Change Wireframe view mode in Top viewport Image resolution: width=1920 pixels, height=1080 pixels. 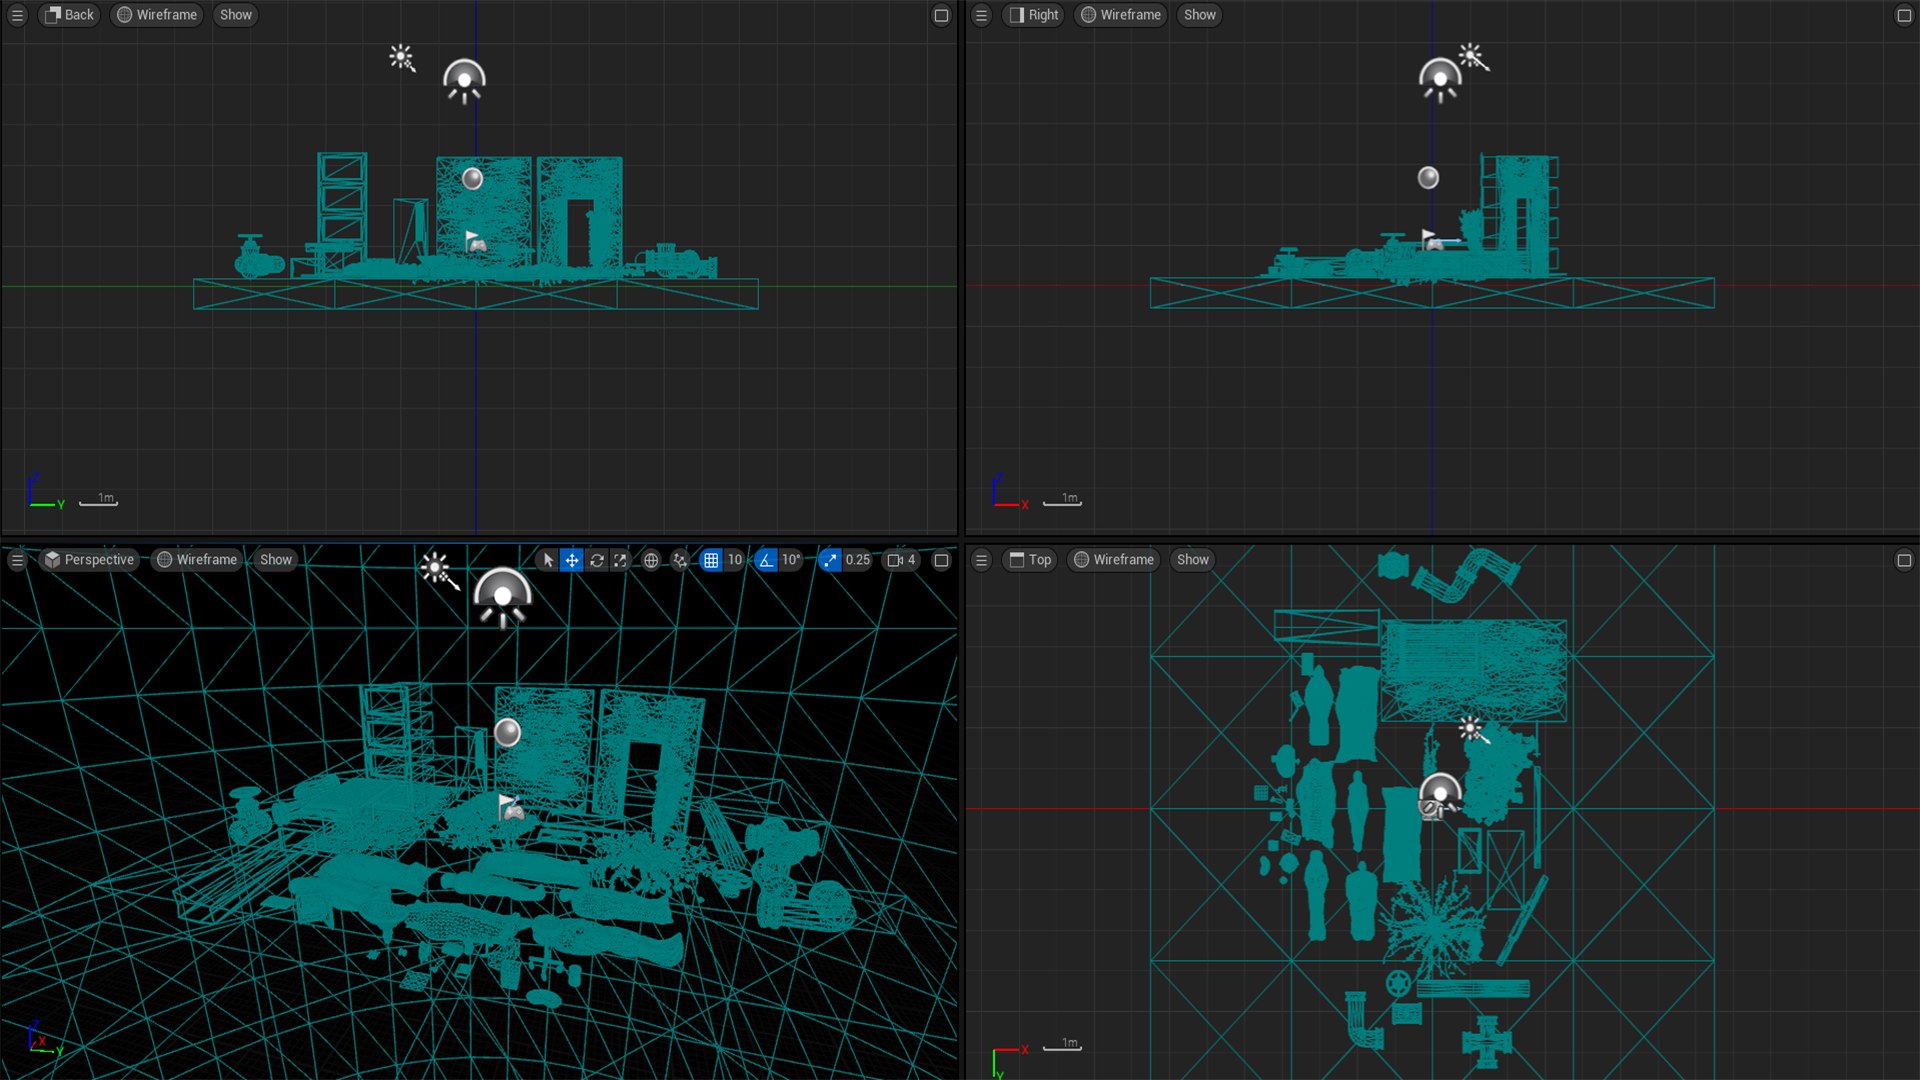tap(1114, 560)
